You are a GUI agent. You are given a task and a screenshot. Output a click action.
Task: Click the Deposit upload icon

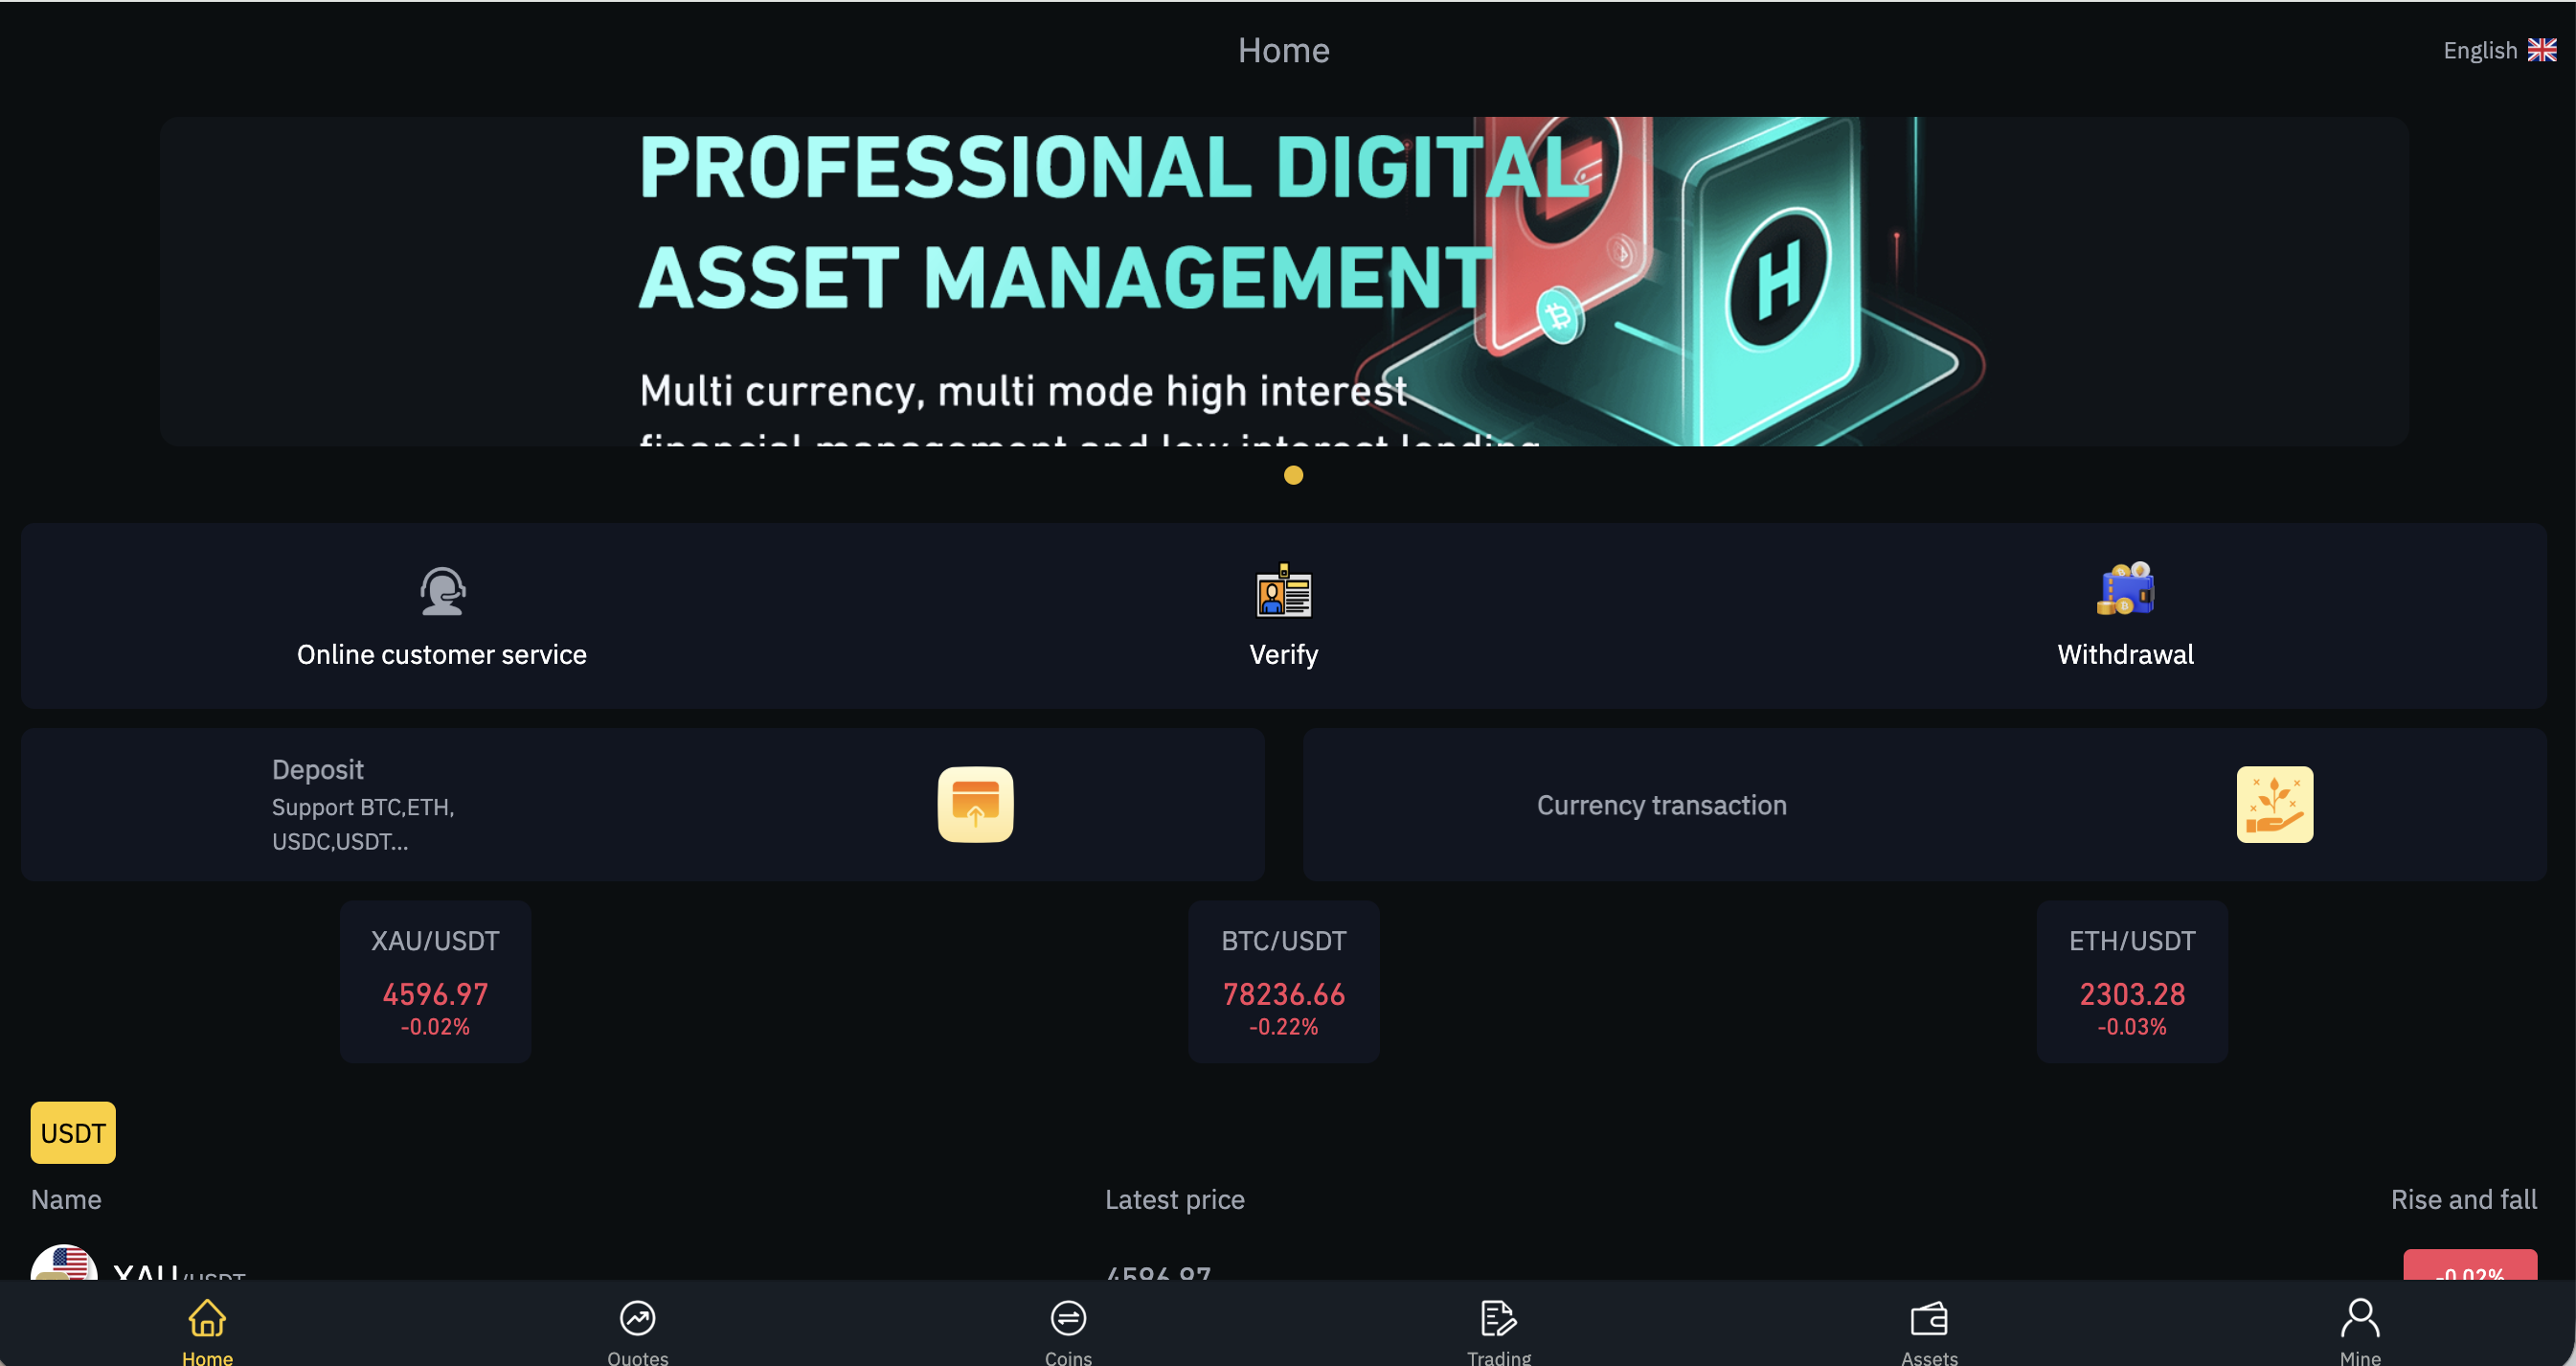point(975,804)
